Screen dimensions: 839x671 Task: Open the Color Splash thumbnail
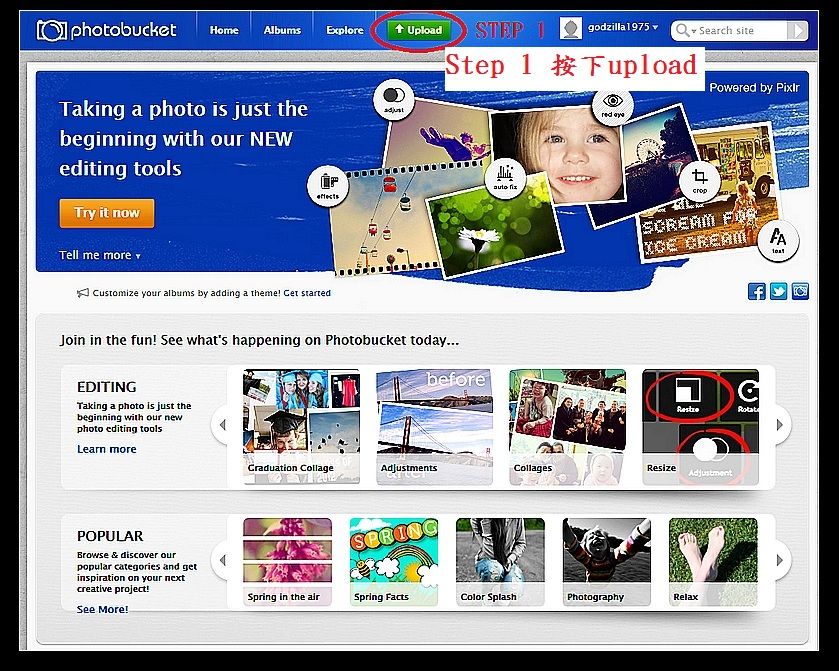coord(500,562)
